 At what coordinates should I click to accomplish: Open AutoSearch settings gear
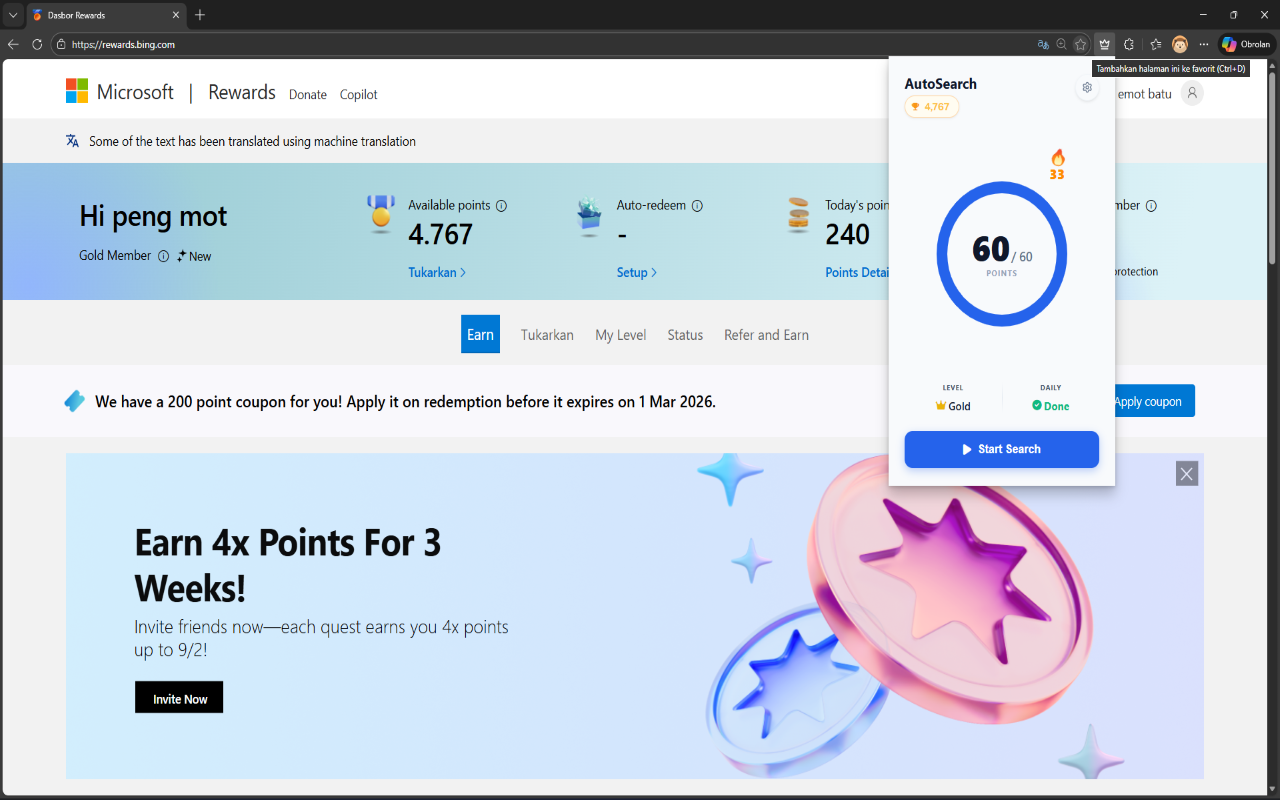tap(1087, 87)
